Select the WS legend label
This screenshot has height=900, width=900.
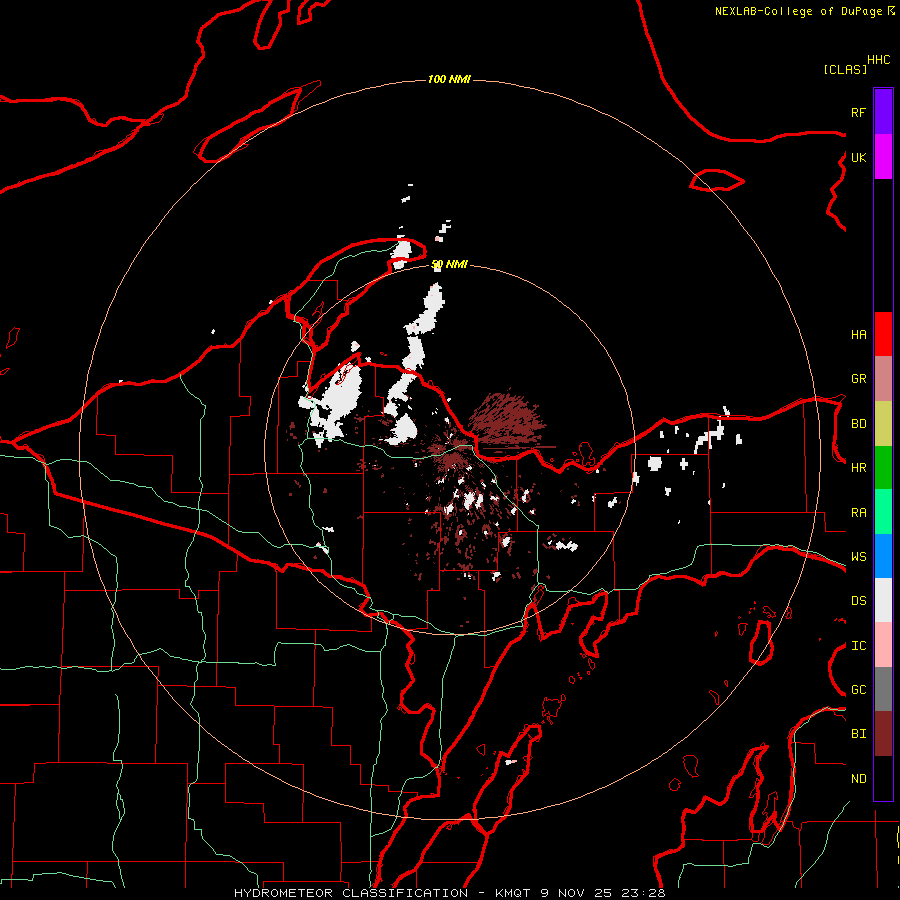coord(858,557)
